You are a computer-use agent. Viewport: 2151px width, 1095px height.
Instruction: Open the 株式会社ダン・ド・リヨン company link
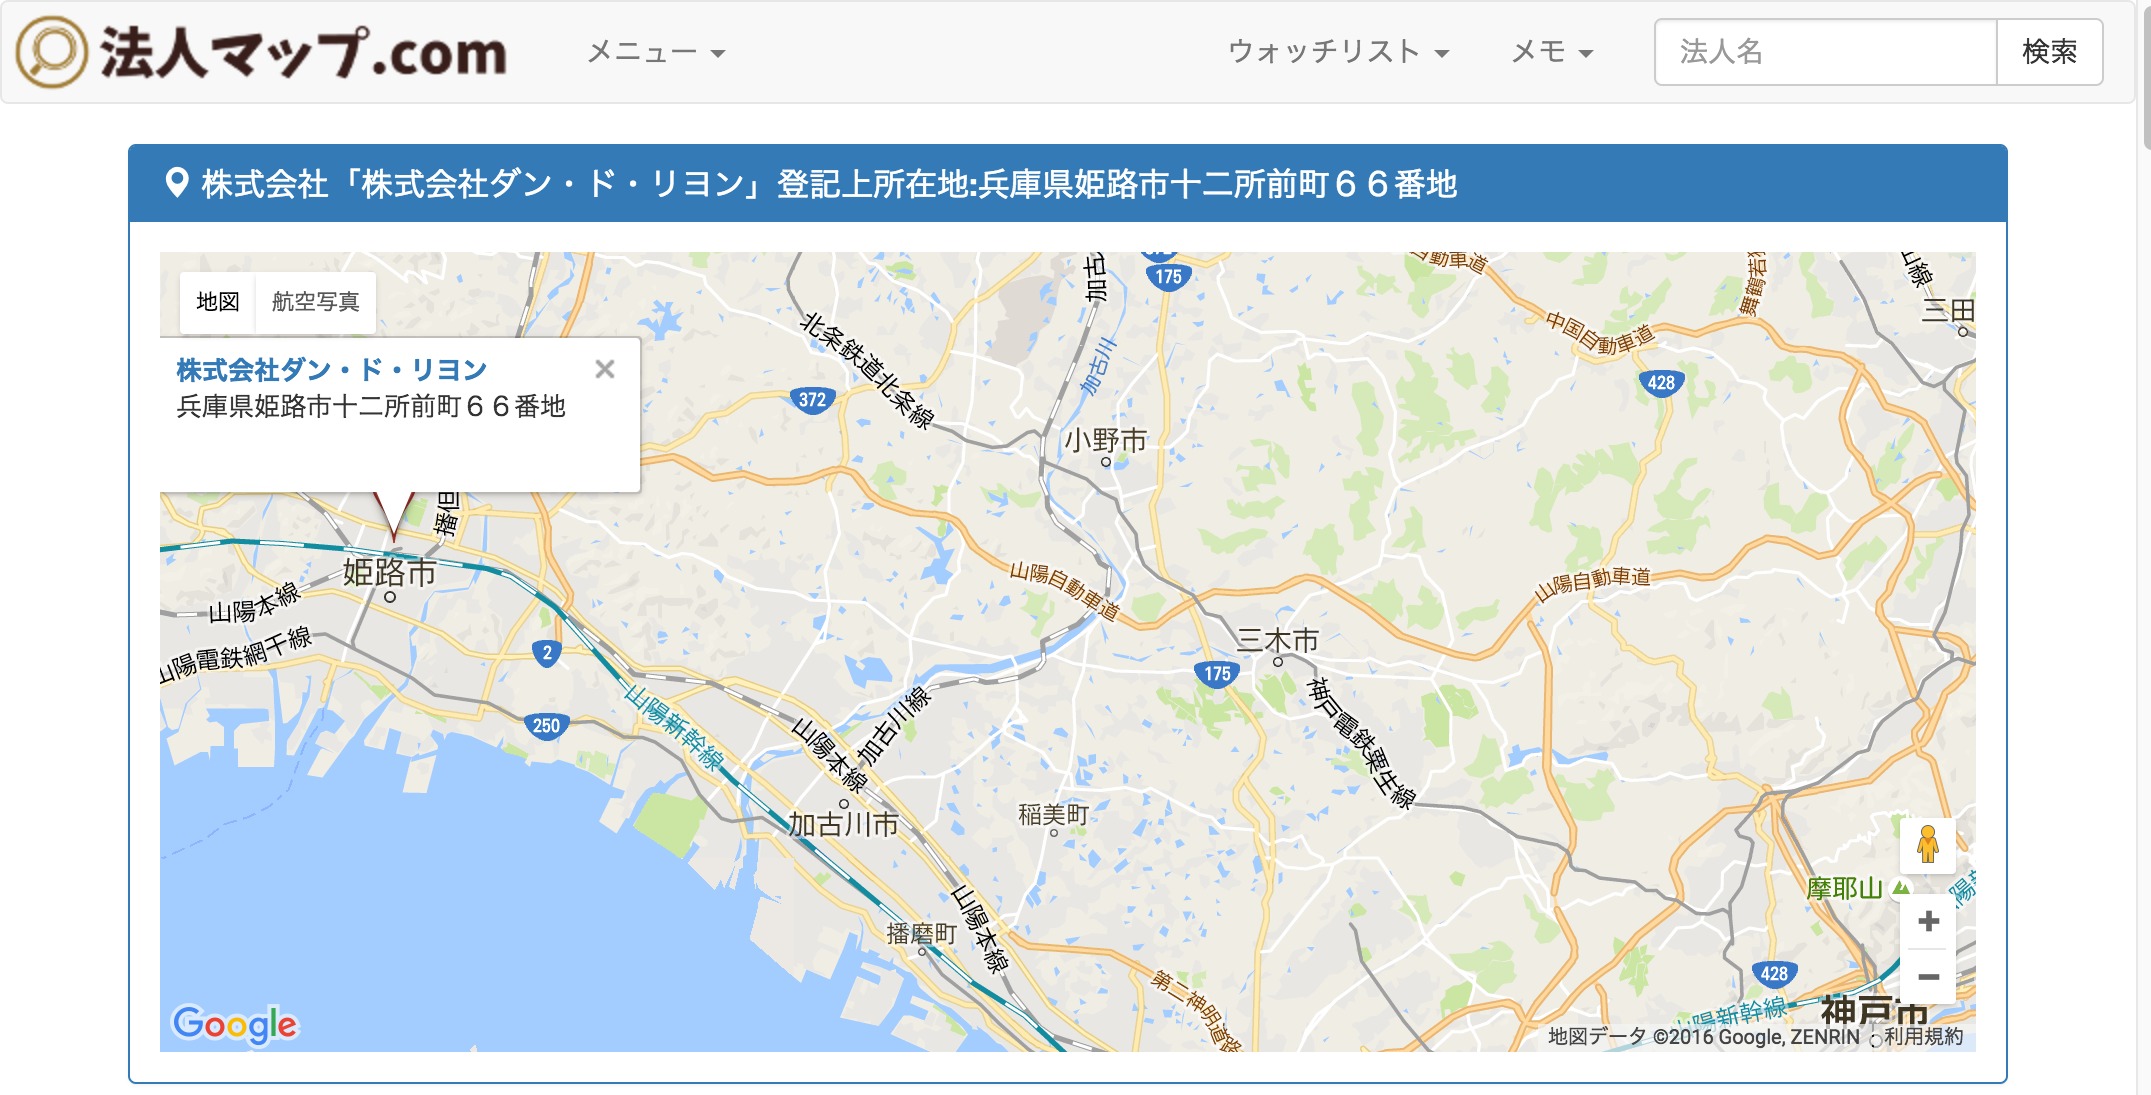[x=332, y=370]
